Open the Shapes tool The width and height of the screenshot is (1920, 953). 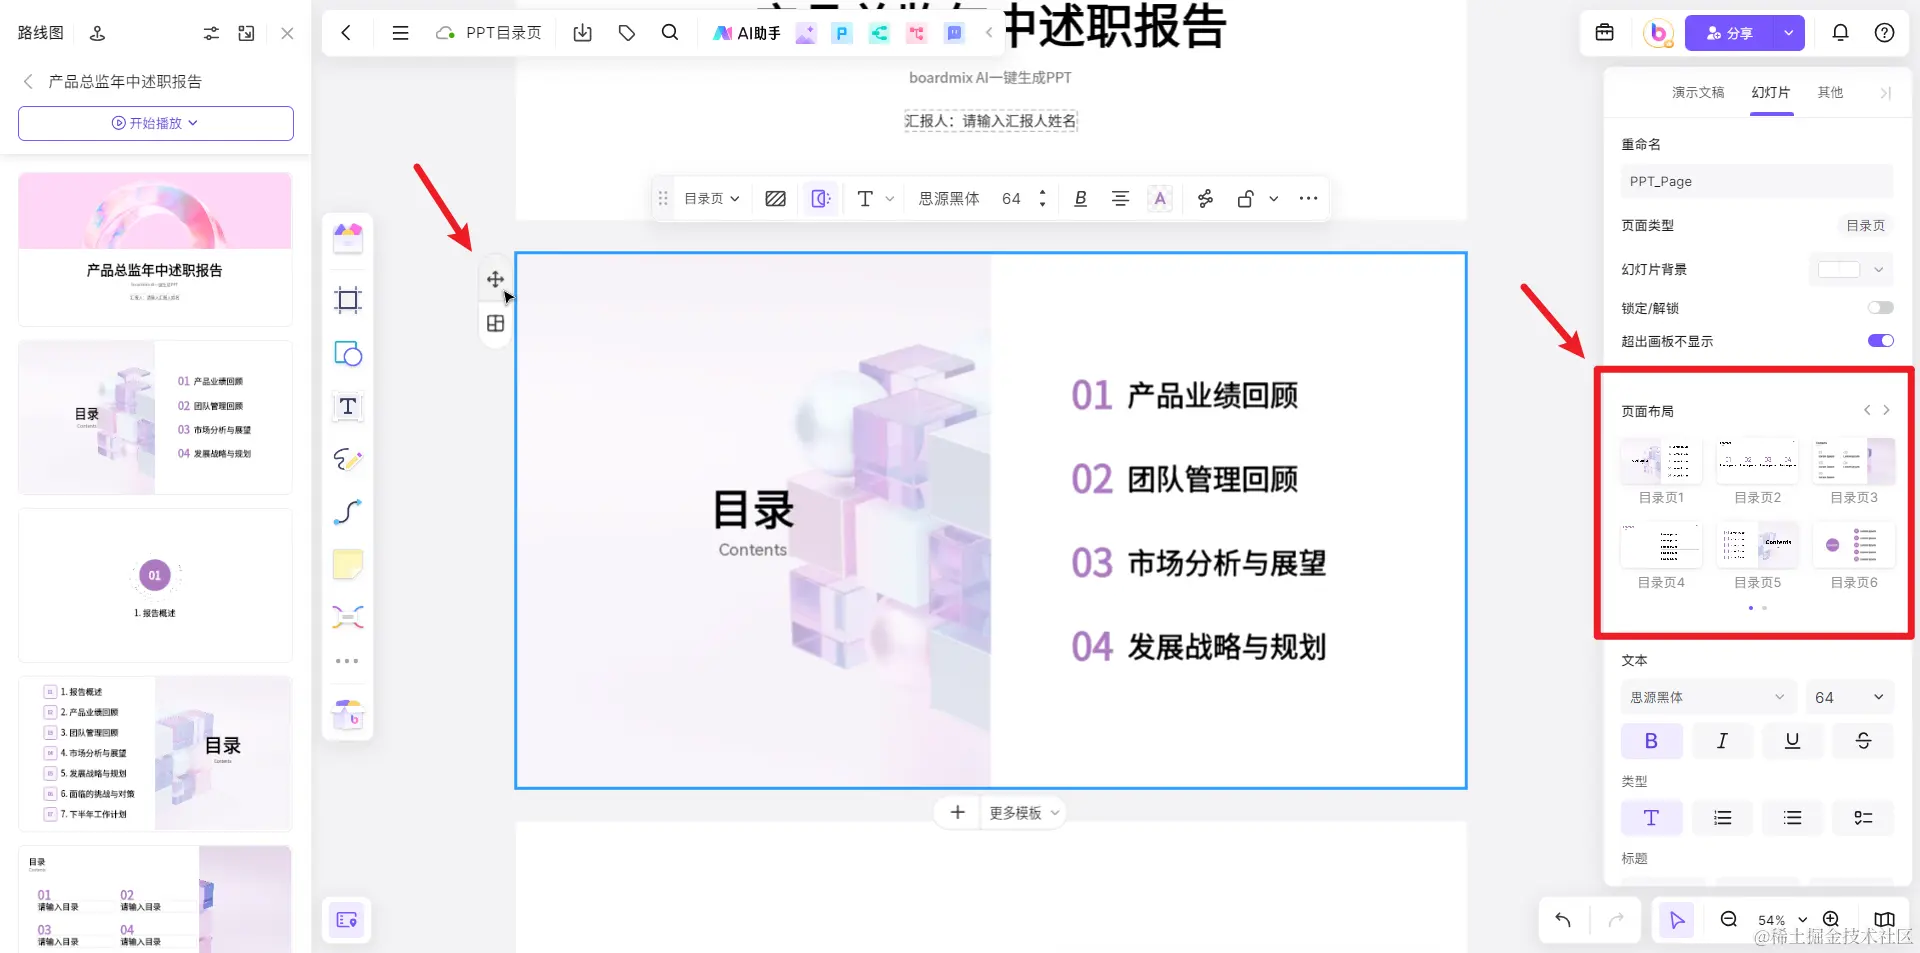click(347, 353)
